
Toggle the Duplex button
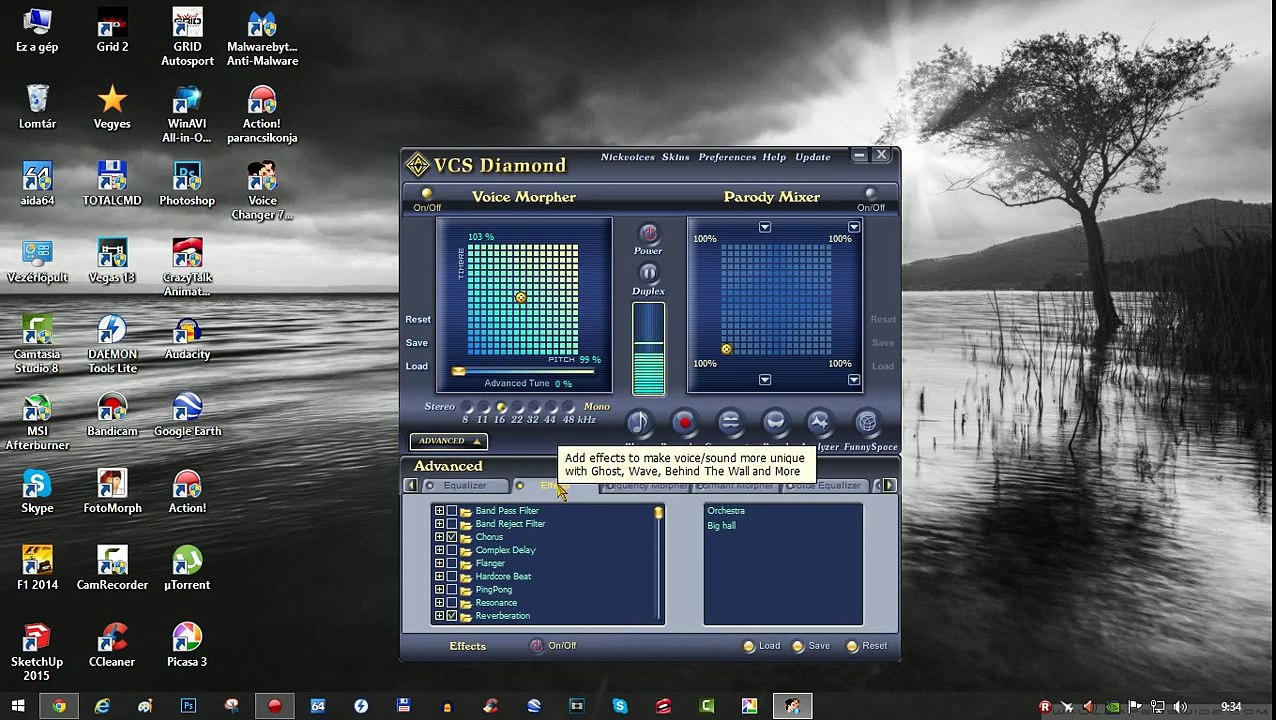click(x=648, y=273)
